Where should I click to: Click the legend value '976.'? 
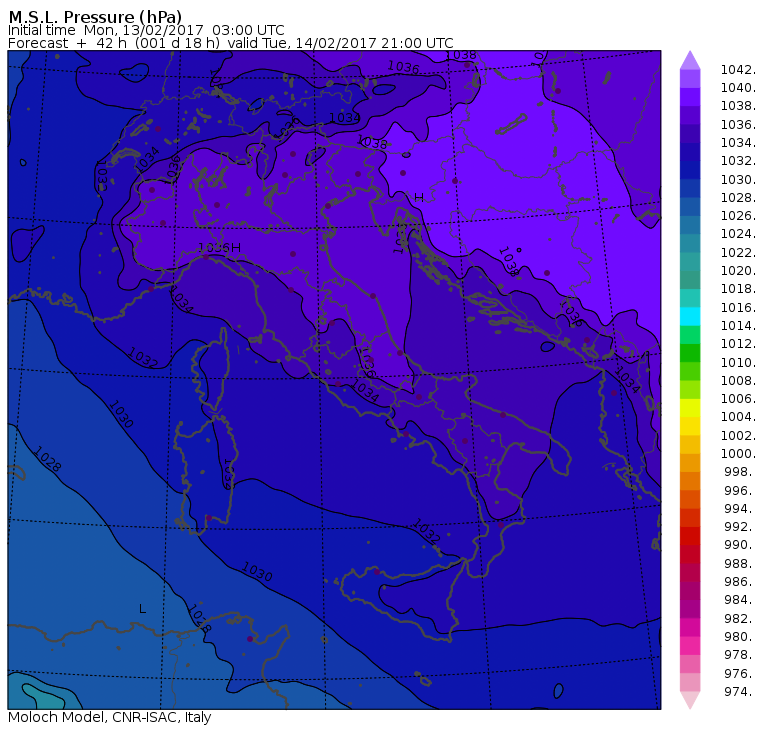coord(740,673)
